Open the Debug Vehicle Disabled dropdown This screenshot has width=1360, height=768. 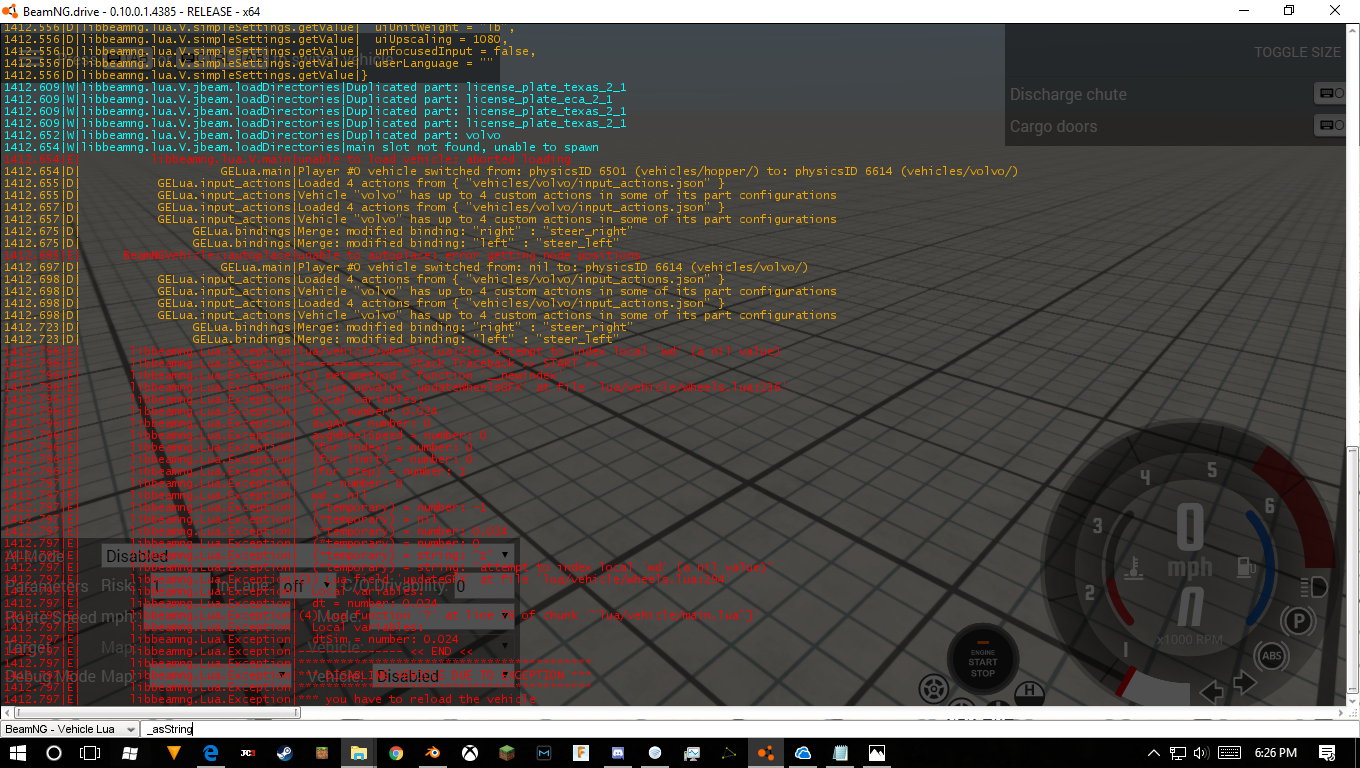(446, 676)
